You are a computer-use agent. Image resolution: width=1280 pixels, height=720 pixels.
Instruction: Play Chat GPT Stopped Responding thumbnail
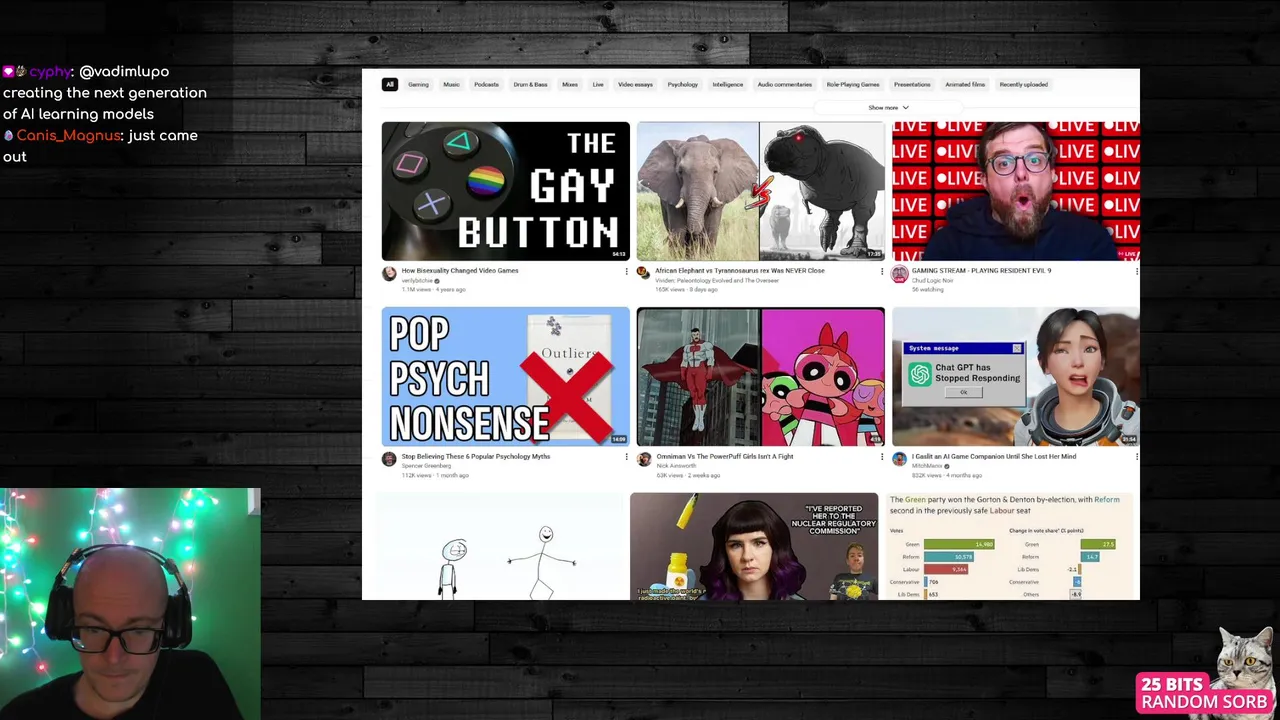click(x=1016, y=377)
